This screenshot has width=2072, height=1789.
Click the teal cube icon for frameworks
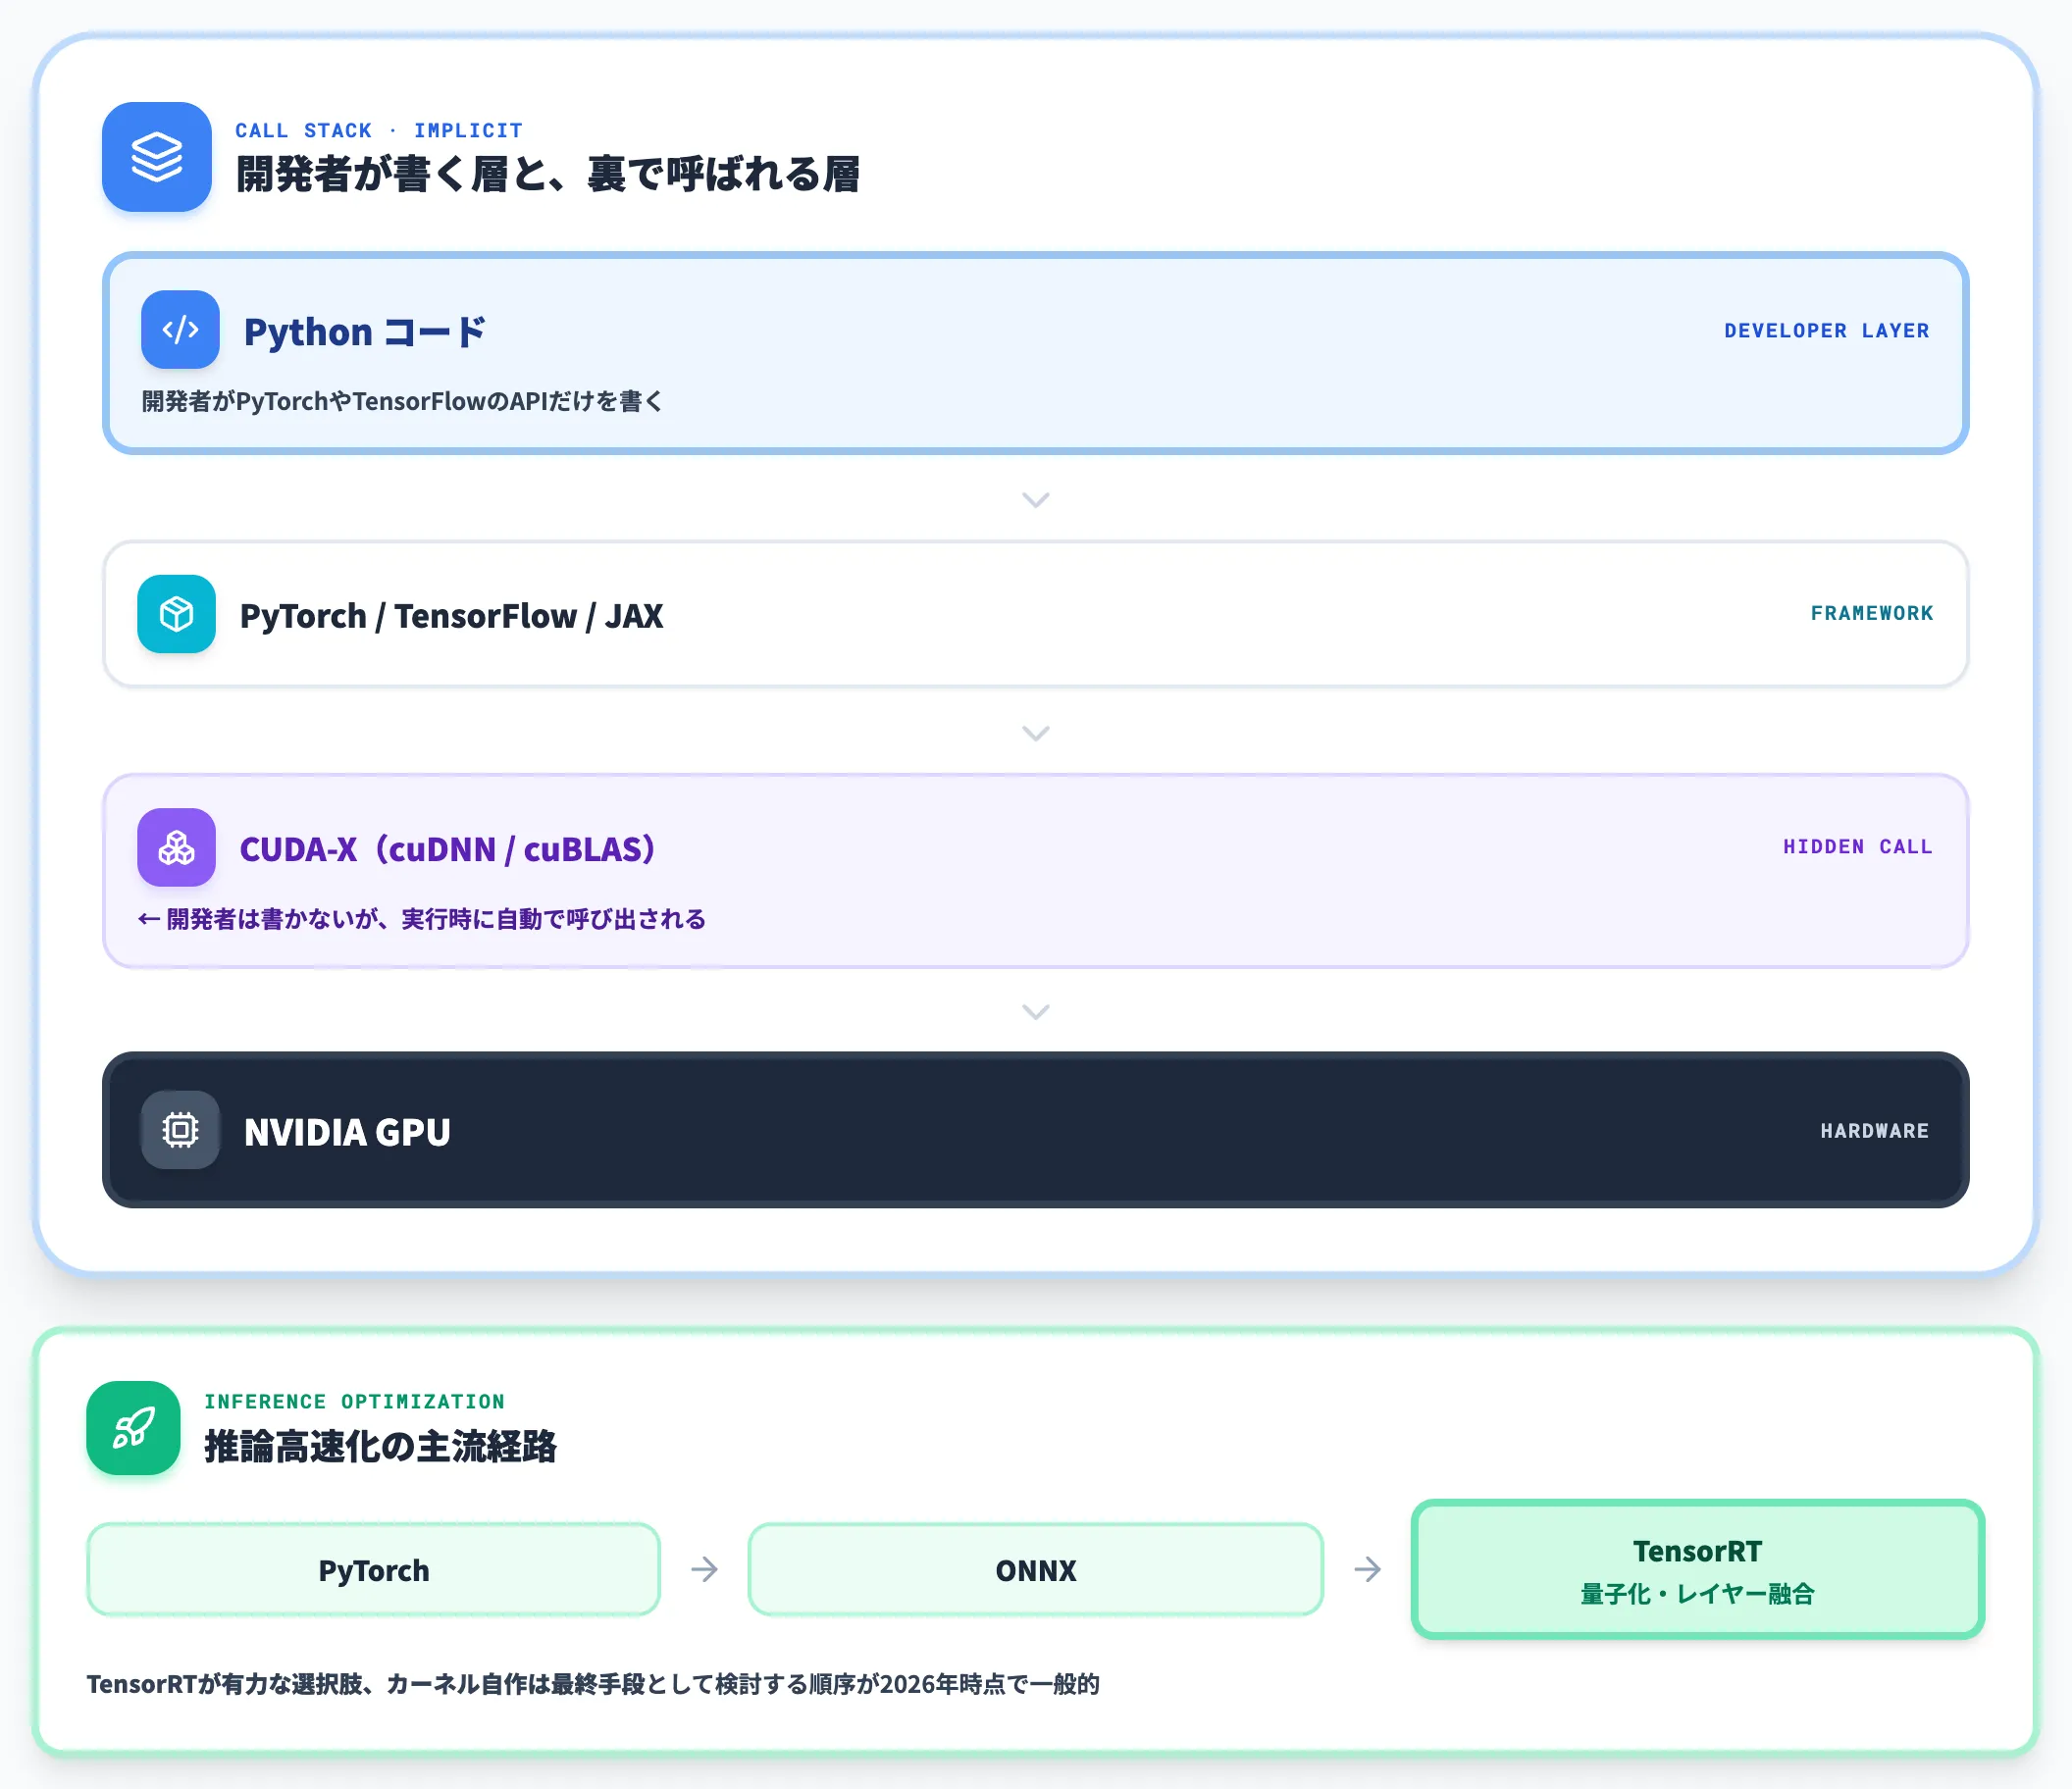177,614
